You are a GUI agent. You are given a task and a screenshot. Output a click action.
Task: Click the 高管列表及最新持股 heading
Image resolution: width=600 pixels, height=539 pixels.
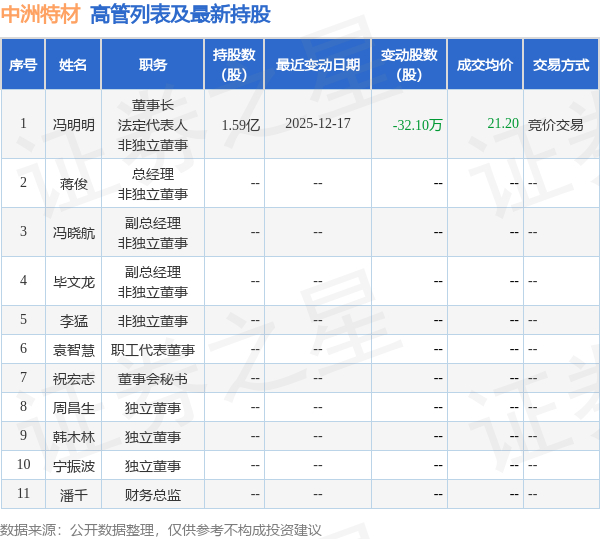point(180,15)
